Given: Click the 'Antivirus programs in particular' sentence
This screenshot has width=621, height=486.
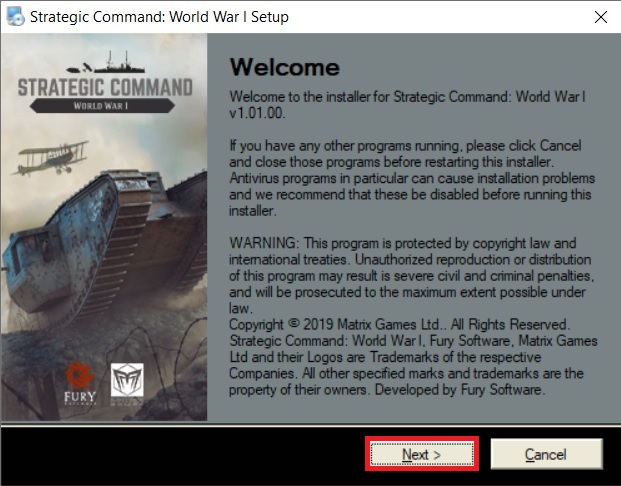Looking at the screenshot, I should coord(412,194).
